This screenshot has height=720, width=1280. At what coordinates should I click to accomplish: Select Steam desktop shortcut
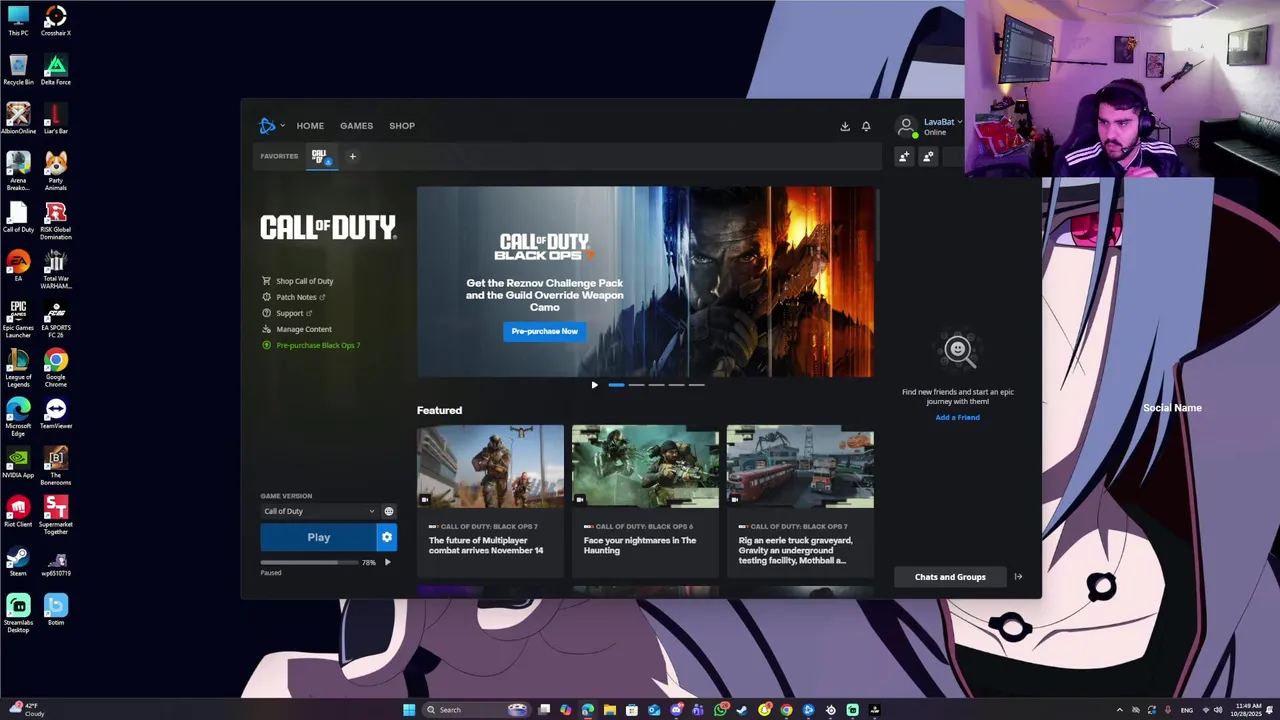[18, 560]
